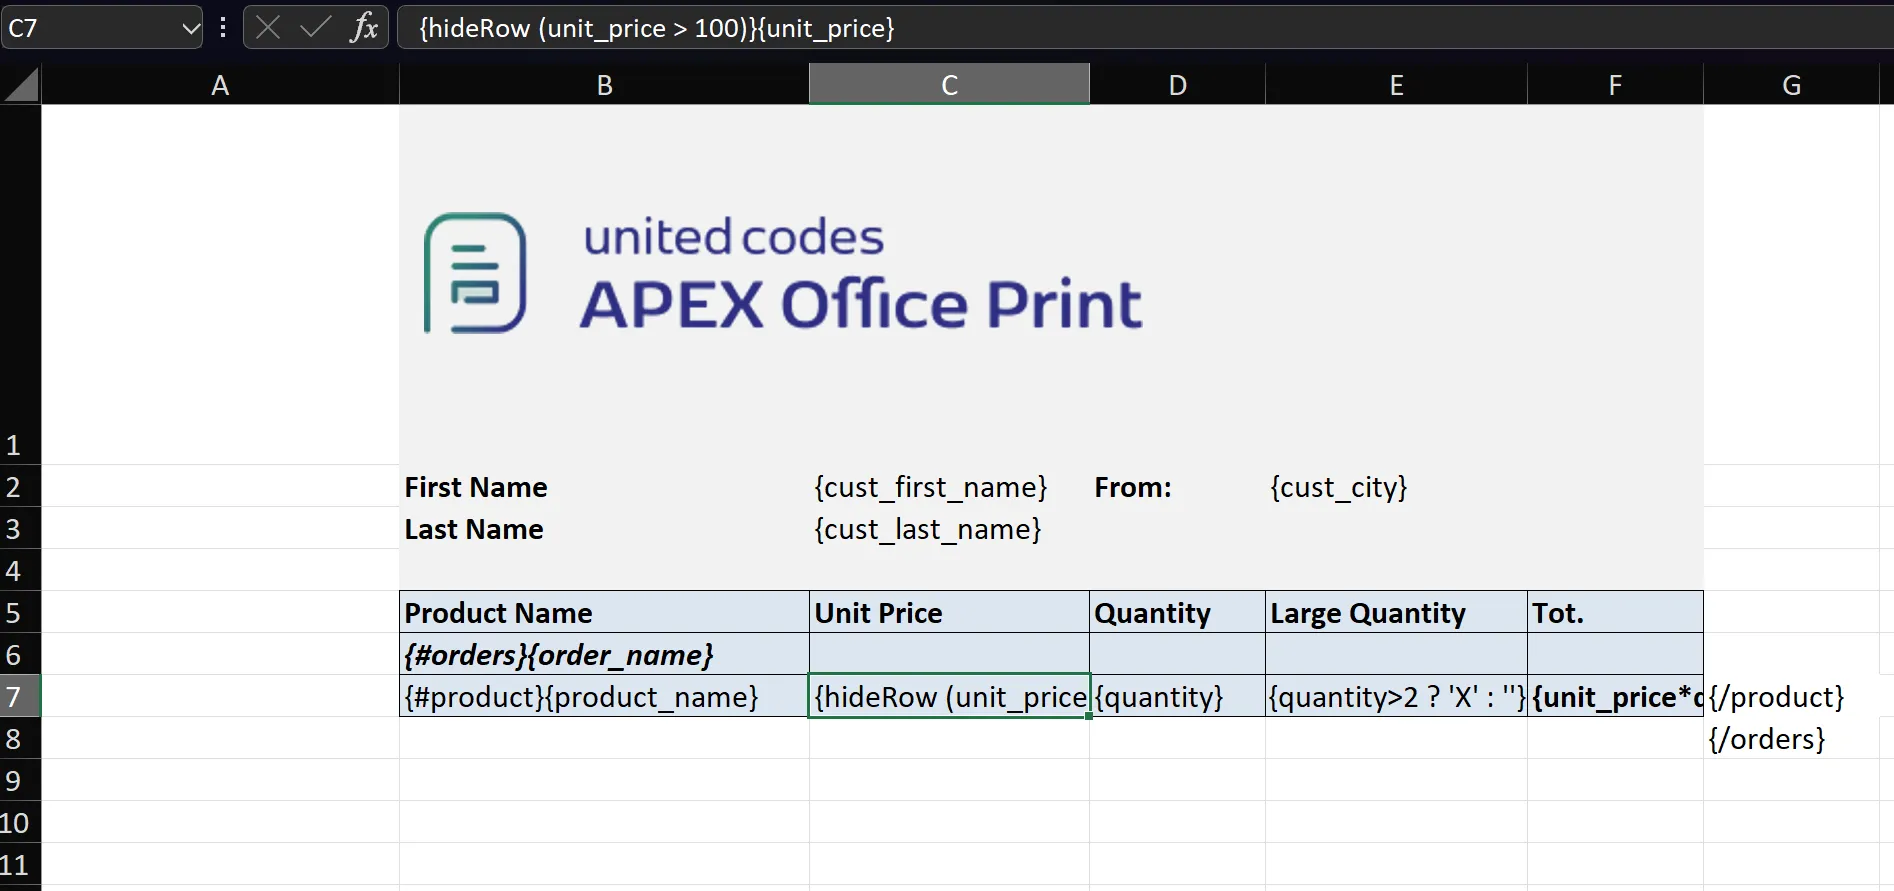Select the 'Tot.' header cell
The height and width of the screenshot is (891, 1894).
[x=1615, y=612]
